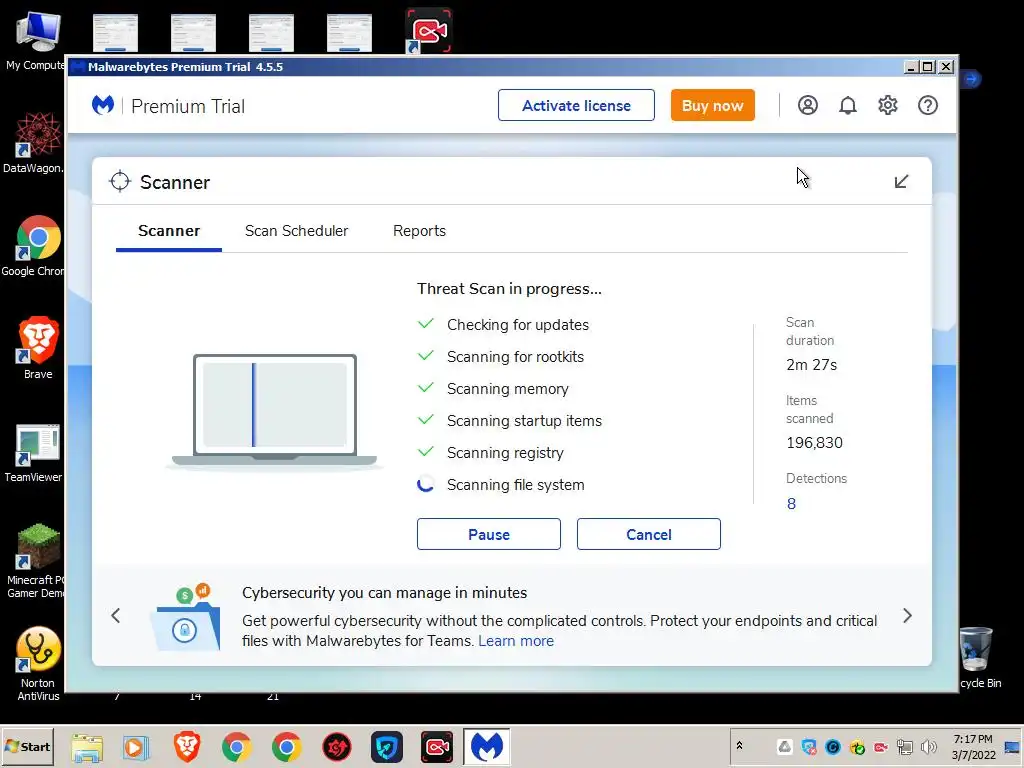Click the laptop scan illustration
The image size is (1024, 768).
point(274,411)
